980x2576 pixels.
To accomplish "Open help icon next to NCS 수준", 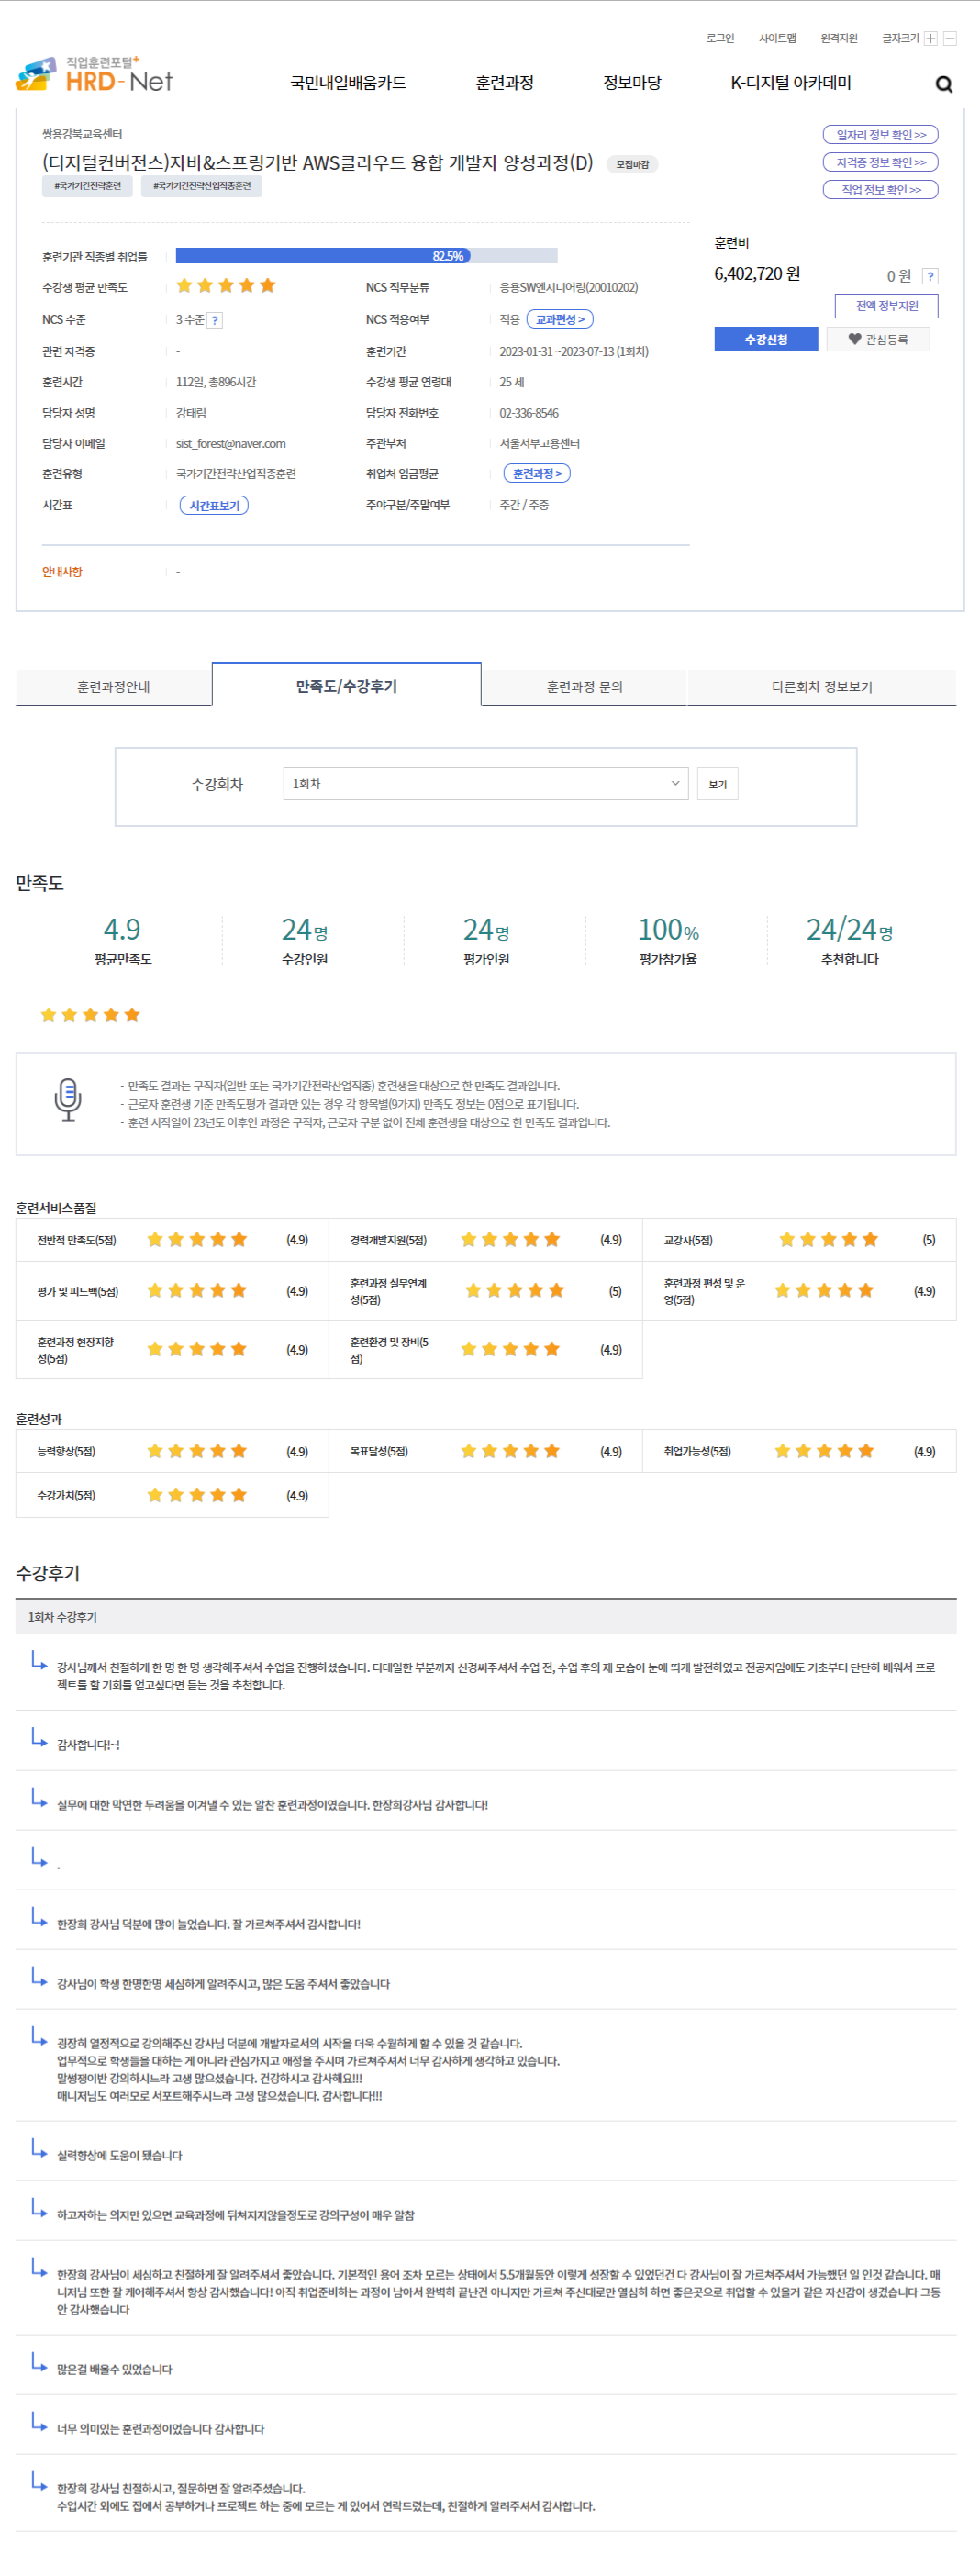I will (x=215, y=320).
